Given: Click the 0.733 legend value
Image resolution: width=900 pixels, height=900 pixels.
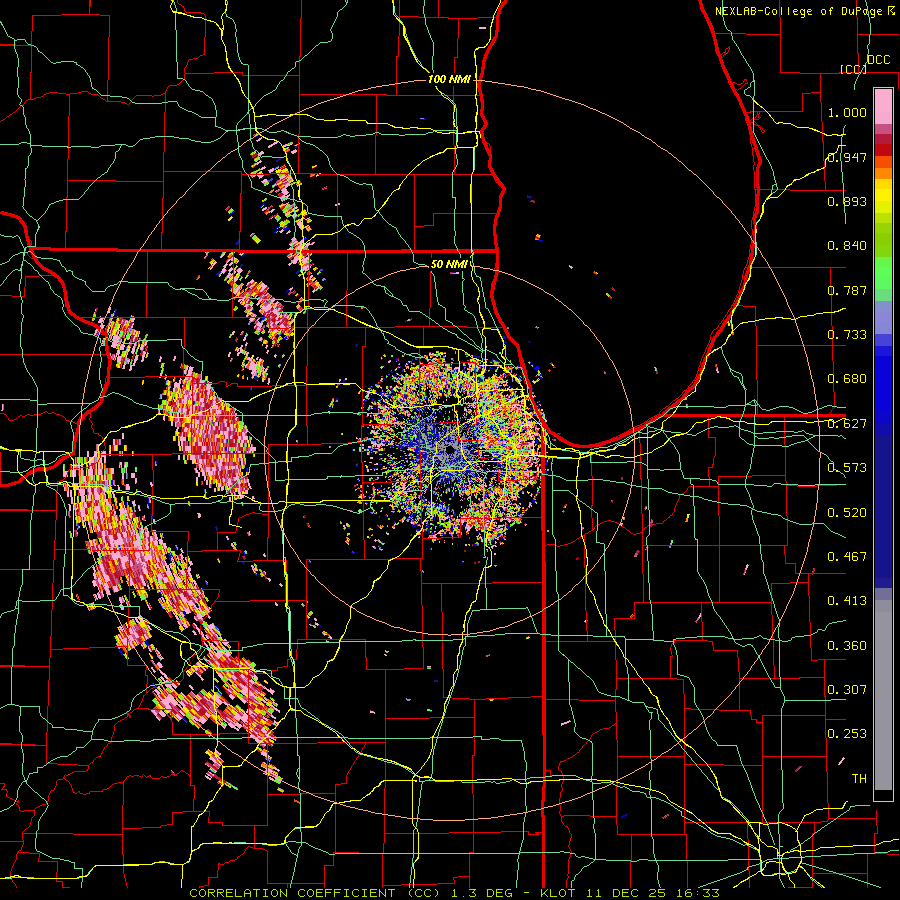Looking at the screenshot, I should click(847, 335).
